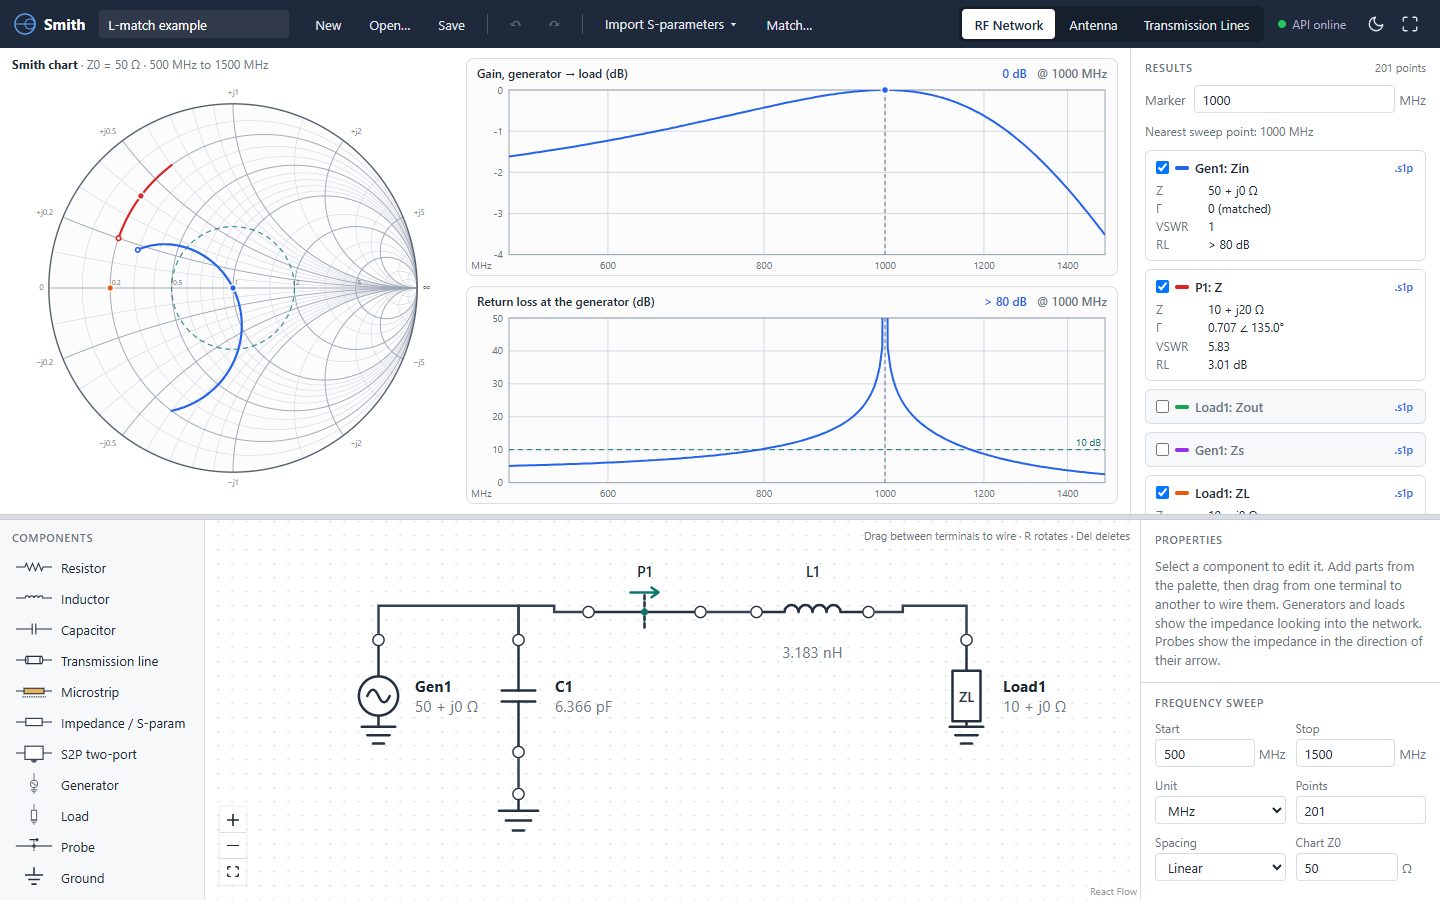Click the Gen1 generator symbol in schematic
The height and width of the screenshot is (900, 1440).
coord(378,696)
